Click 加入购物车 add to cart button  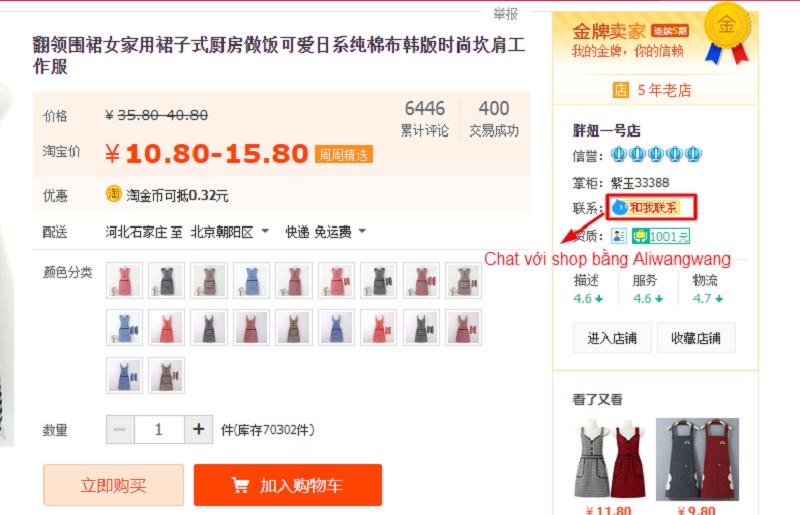point(288,485)
